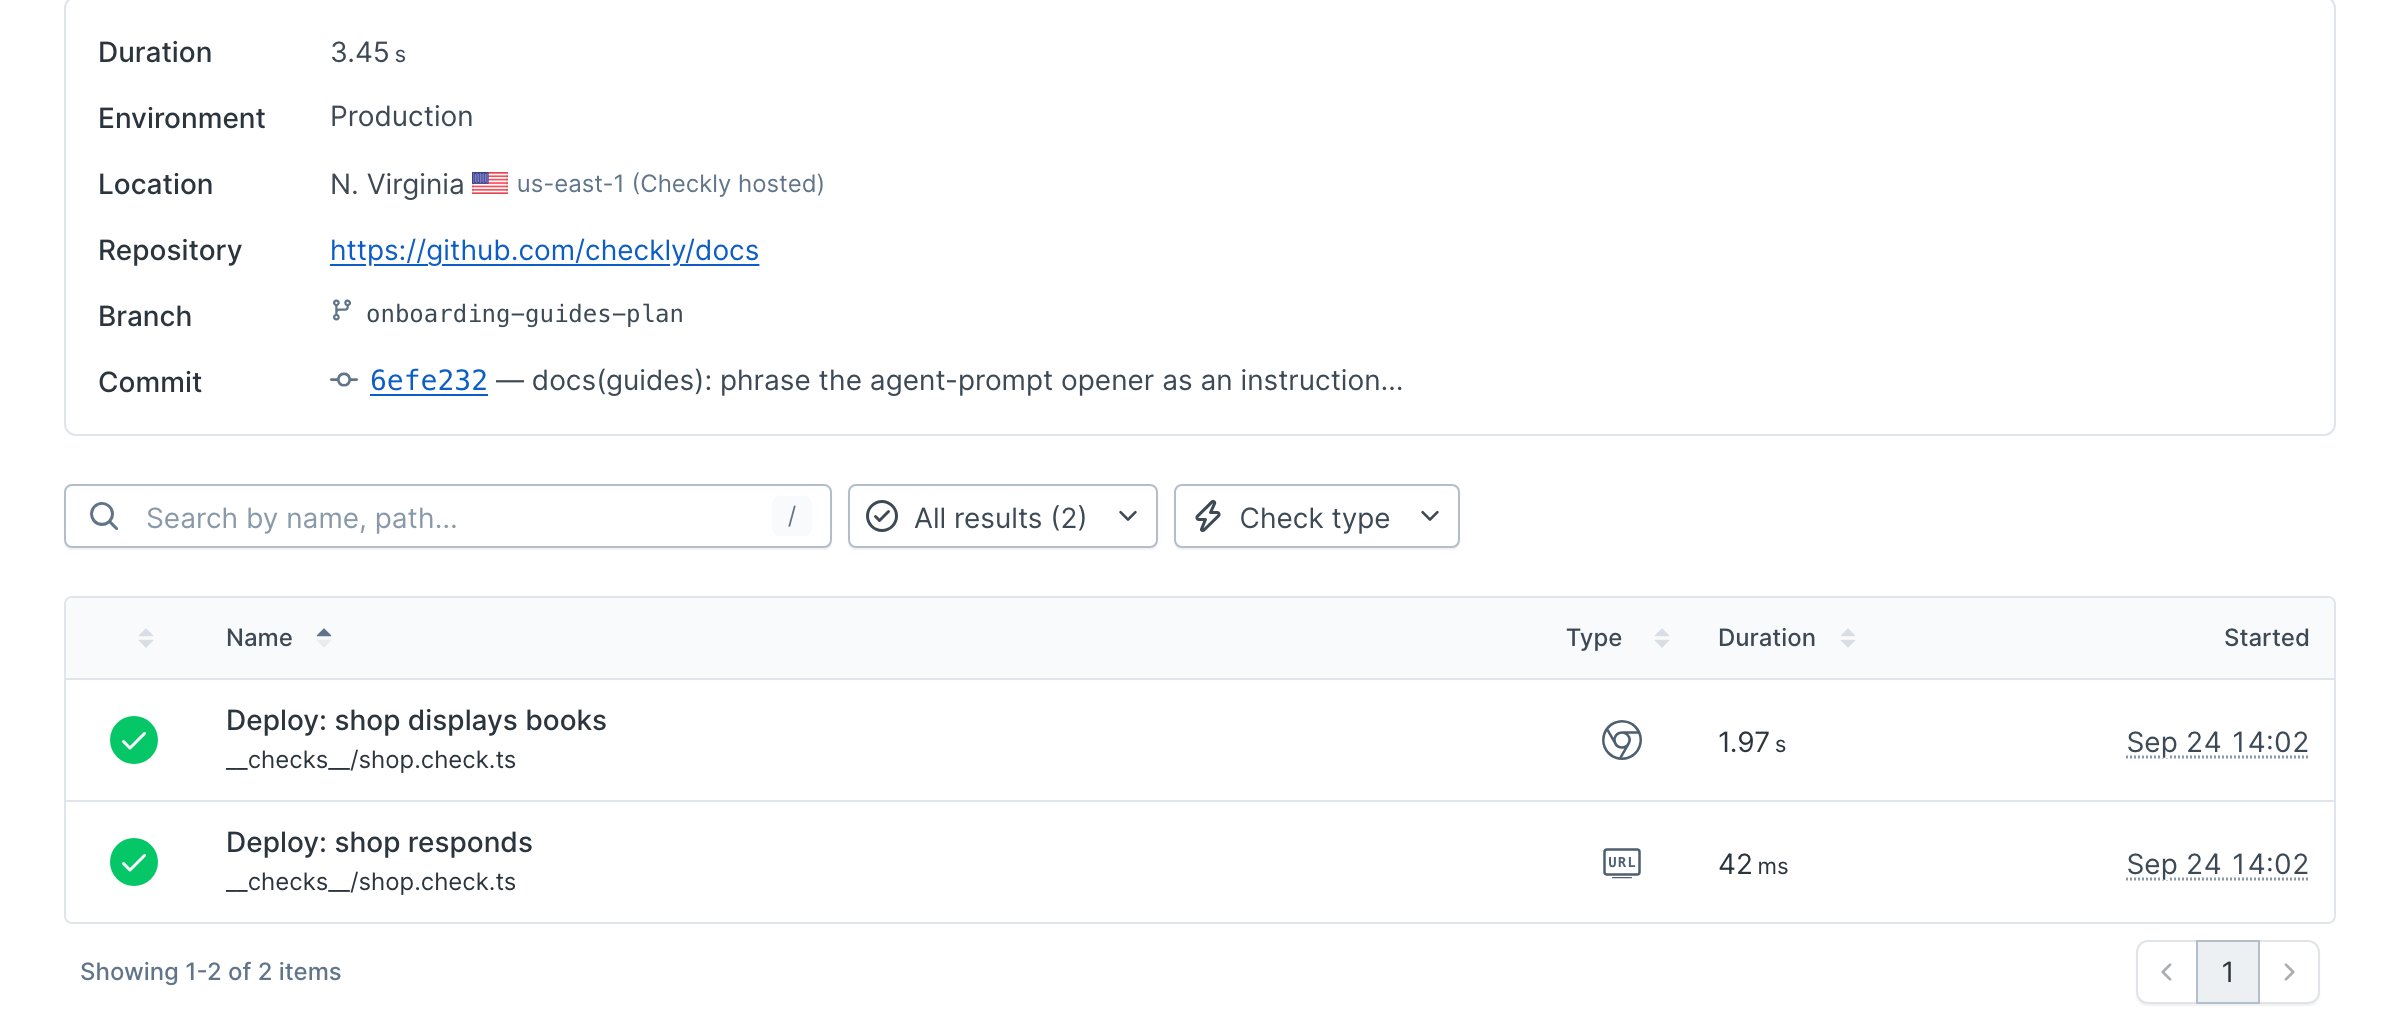Click the git branch icon

[x=342, y=311]
